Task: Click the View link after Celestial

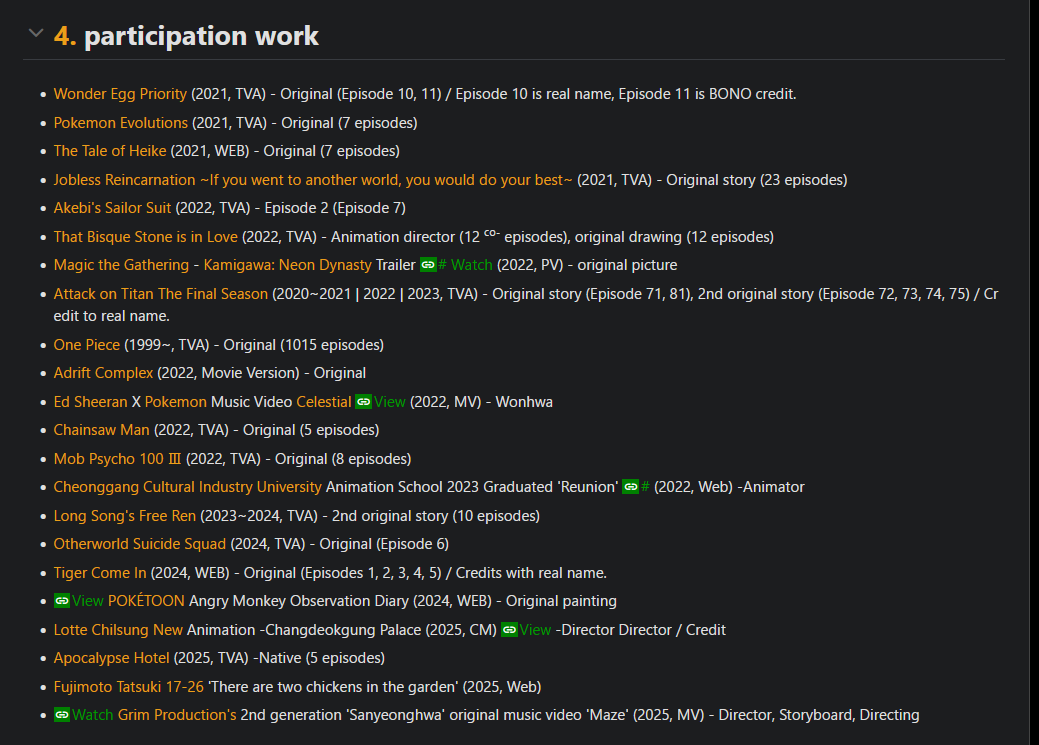Action: click(x=390, y=402)
